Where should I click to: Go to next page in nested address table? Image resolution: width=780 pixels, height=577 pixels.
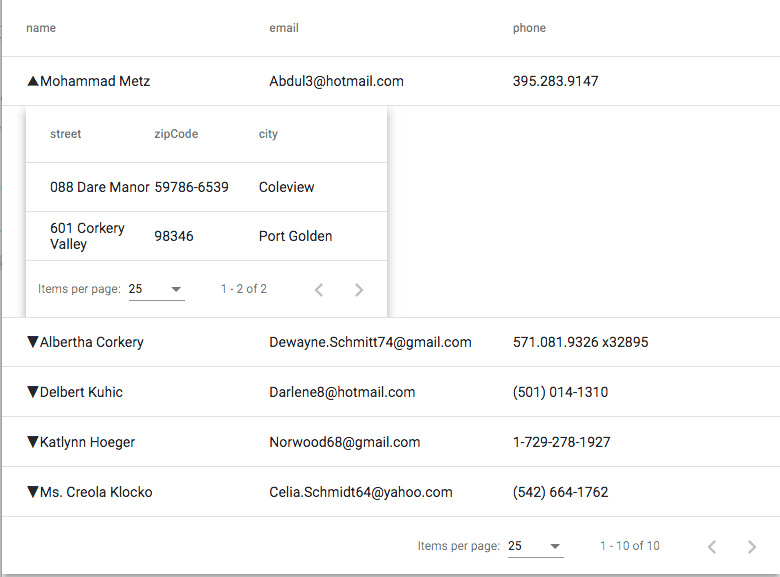pos(359,290)
